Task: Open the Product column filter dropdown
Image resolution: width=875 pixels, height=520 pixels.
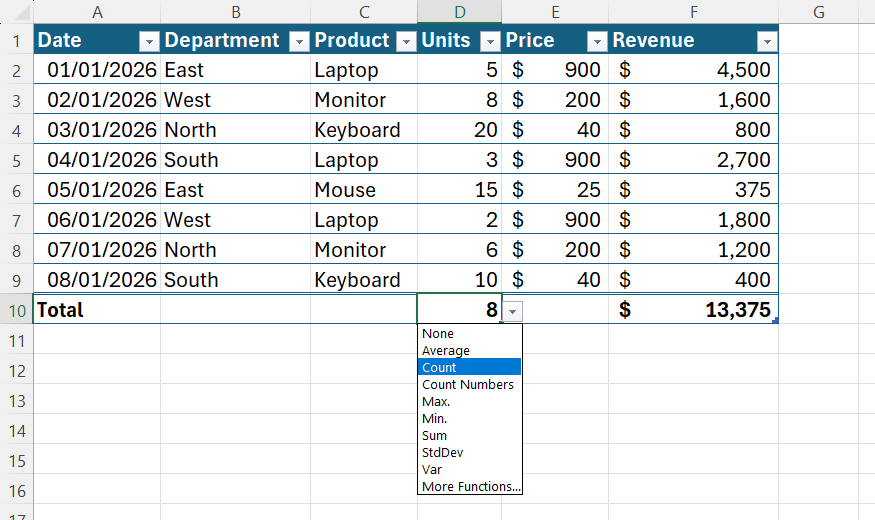Action: 406,41
